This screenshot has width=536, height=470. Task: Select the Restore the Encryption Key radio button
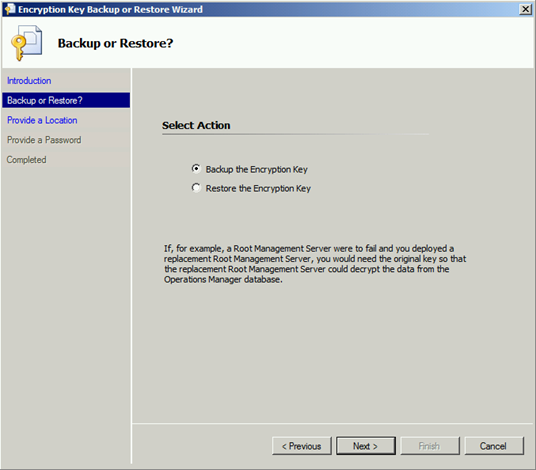tap(196, 188)
